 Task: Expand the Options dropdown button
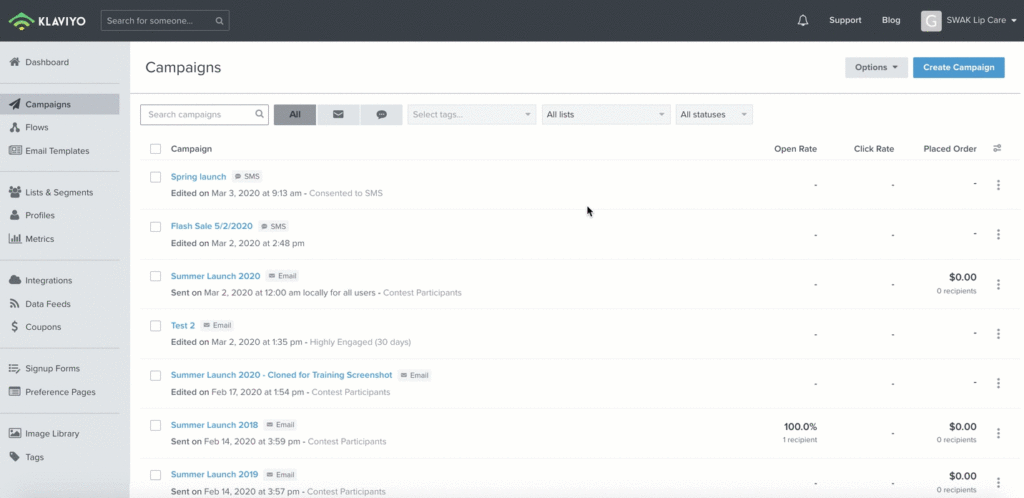point(876,67)
